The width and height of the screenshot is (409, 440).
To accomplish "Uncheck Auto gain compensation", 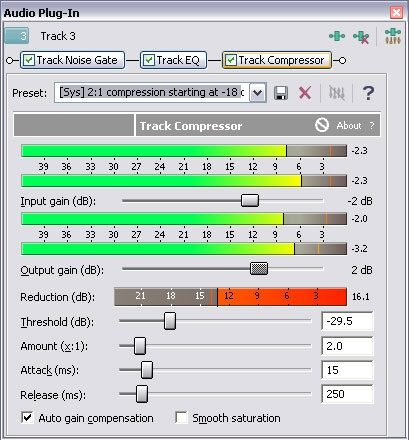I will click(x=27, y=417).
